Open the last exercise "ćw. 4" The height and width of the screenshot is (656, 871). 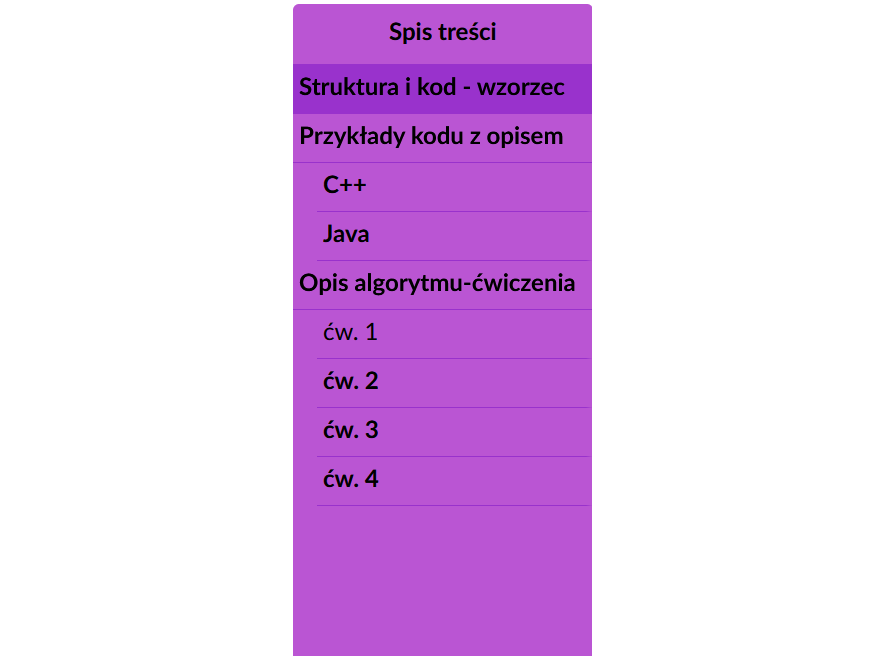pos(351,479)
